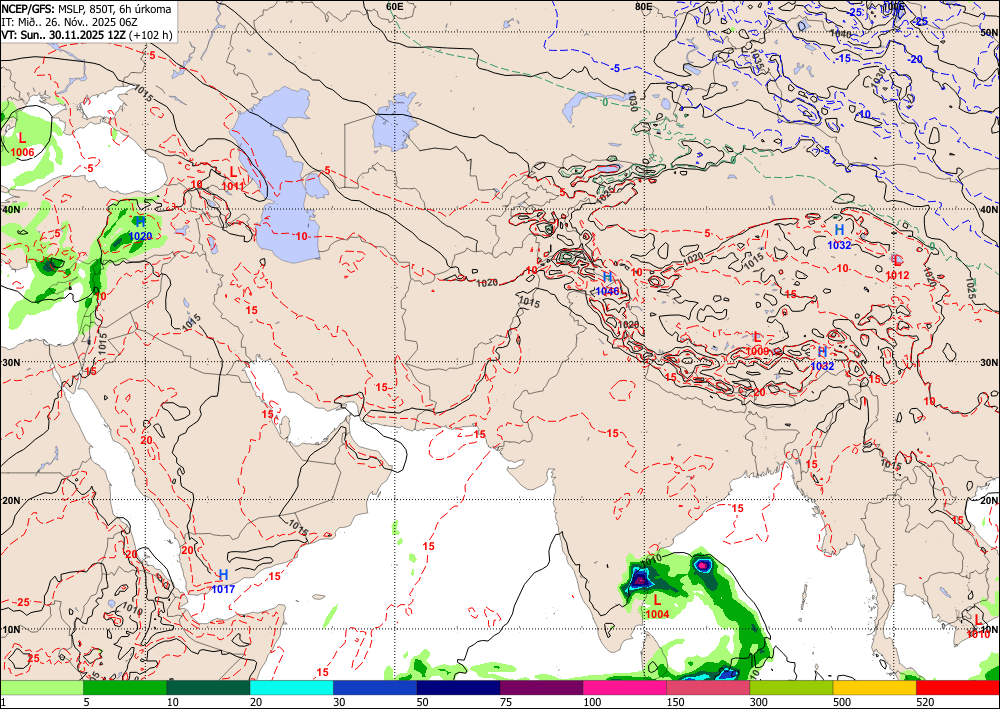
Task: Click the 'L 1011' low-pressure label
Action: coord(233,179)
